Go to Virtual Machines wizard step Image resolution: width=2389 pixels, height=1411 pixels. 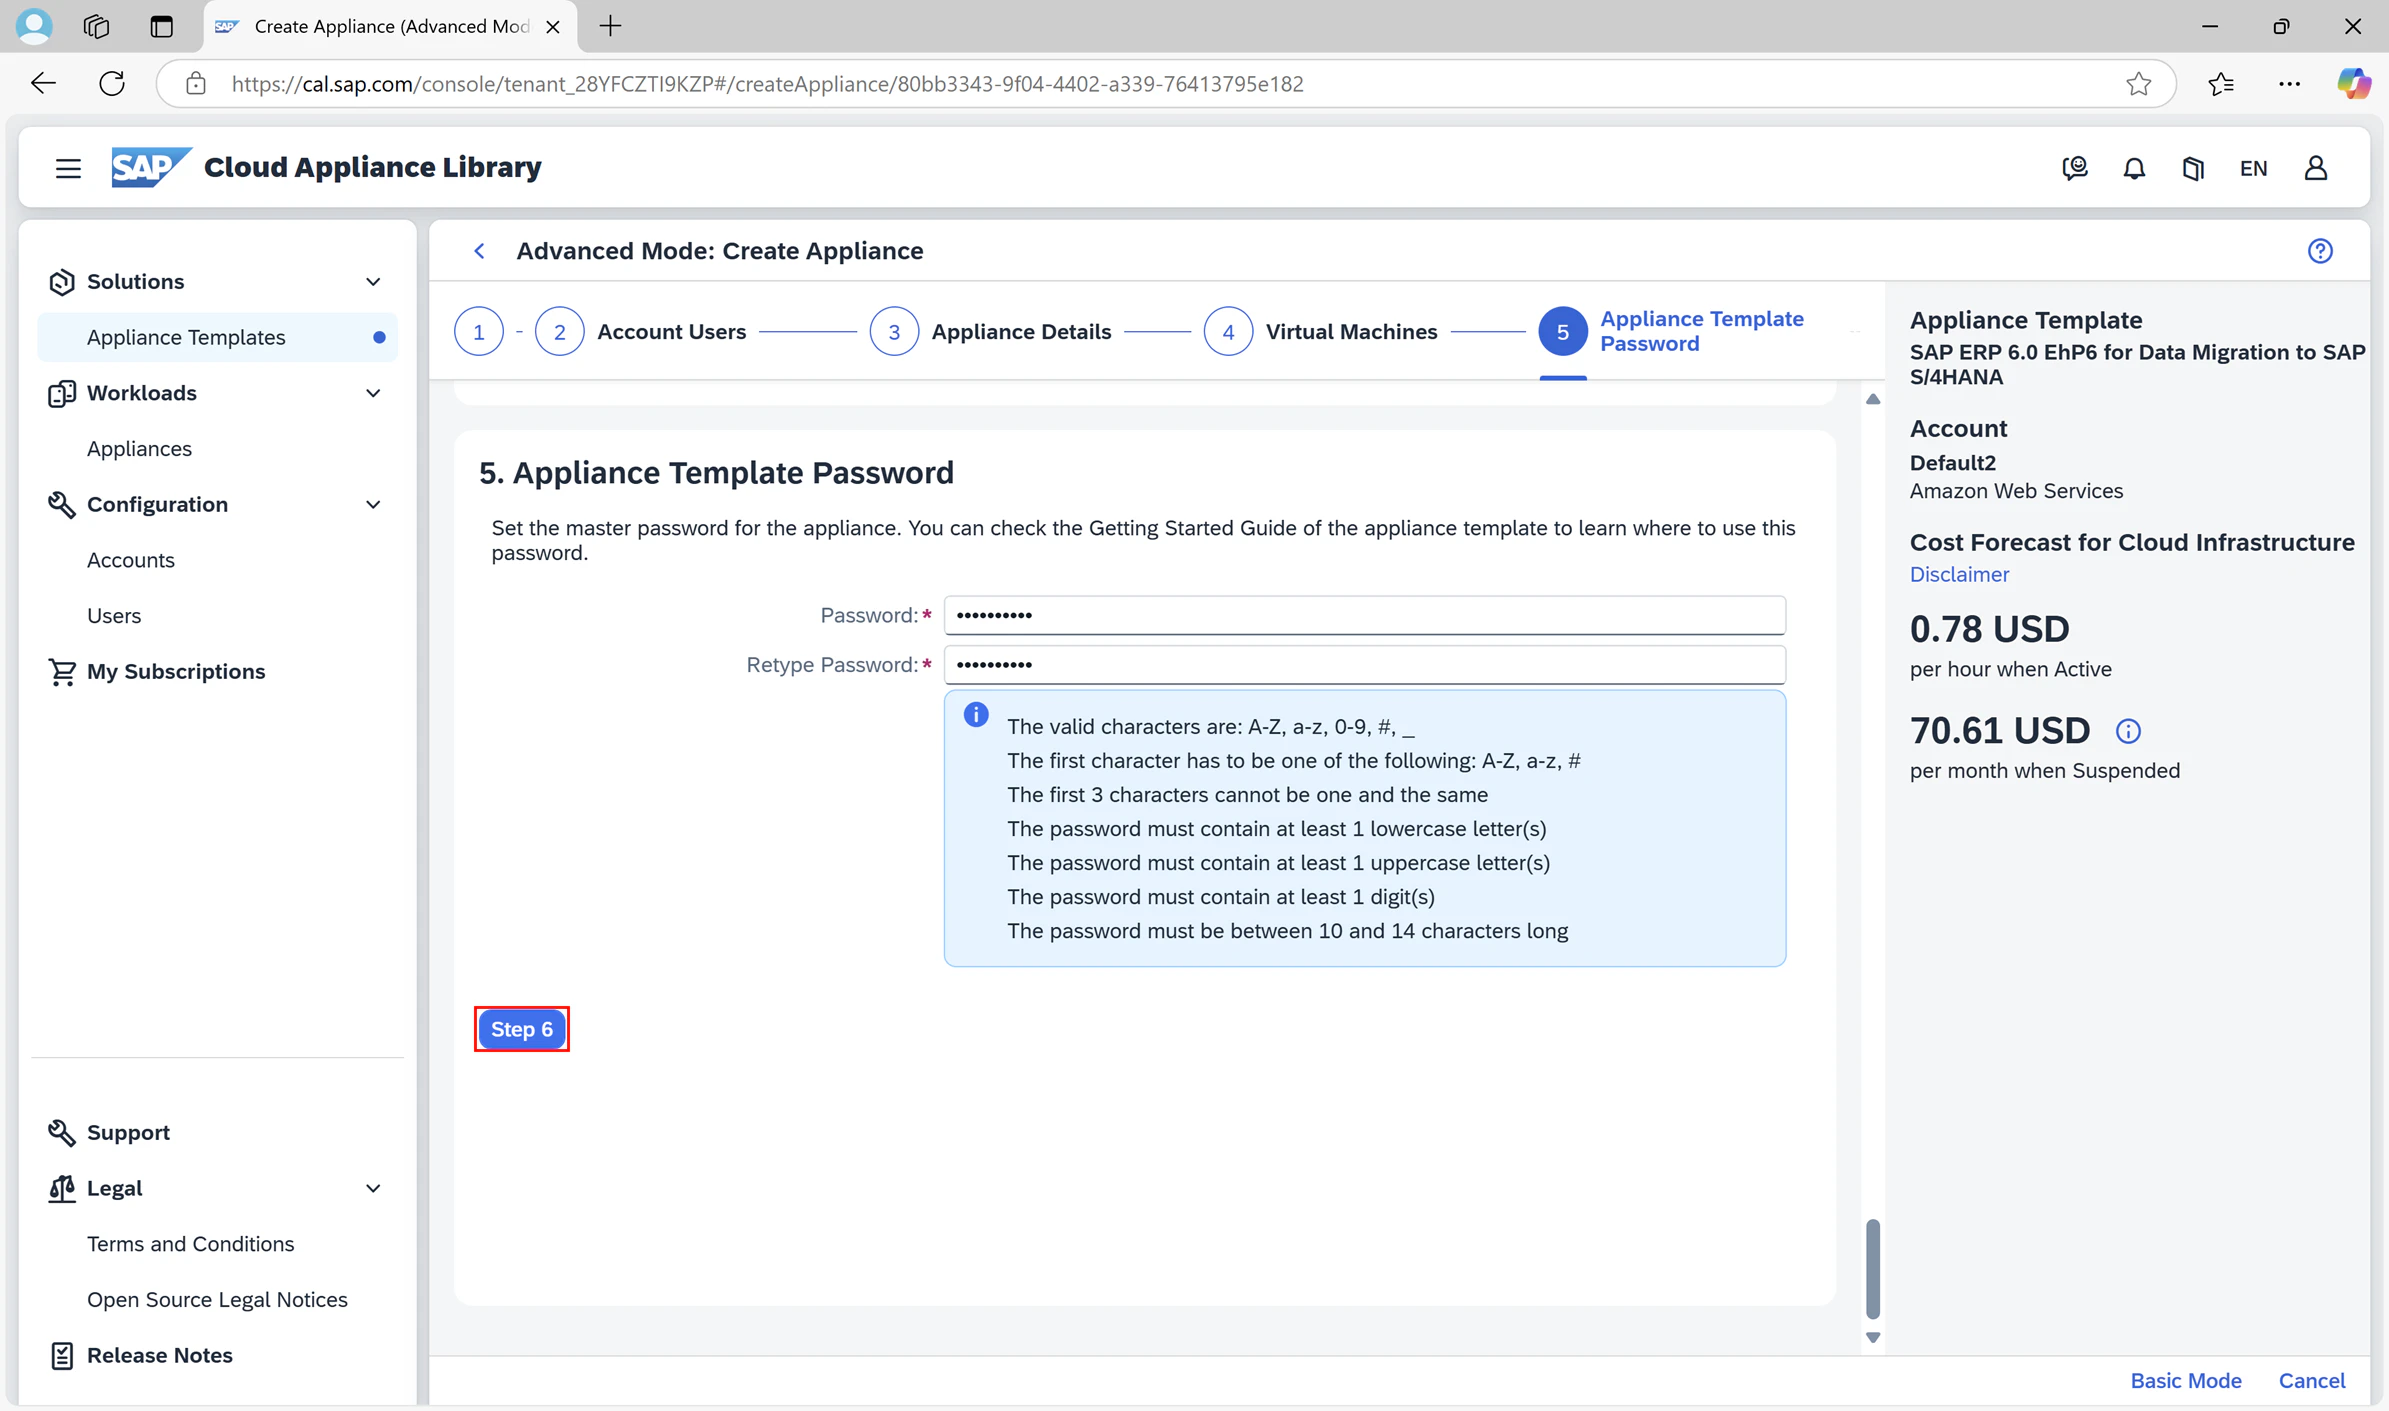[1320, 332]
